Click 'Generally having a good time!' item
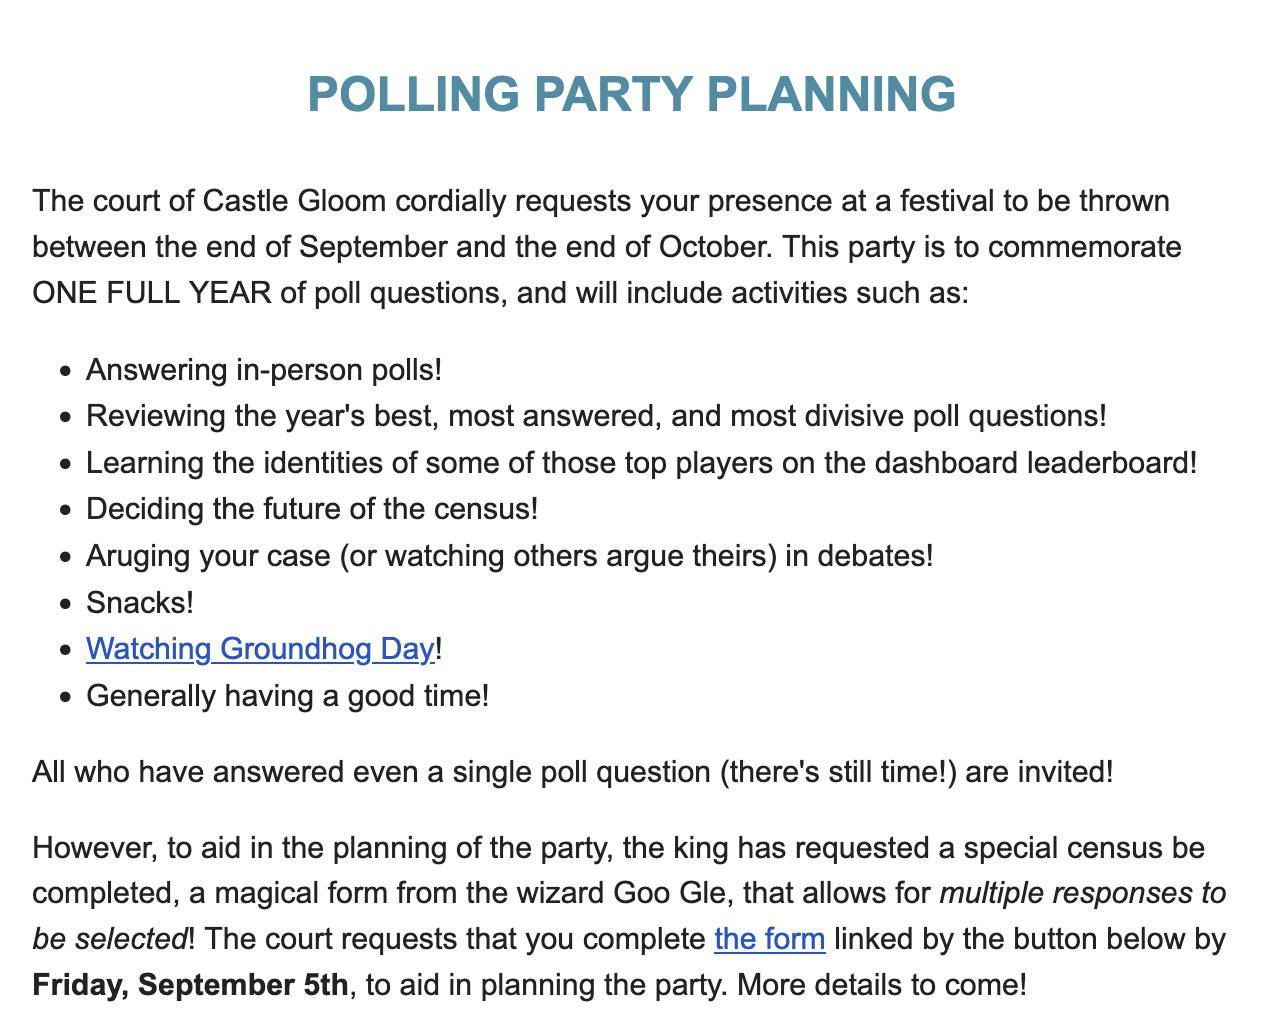 (x=288, y=695)
